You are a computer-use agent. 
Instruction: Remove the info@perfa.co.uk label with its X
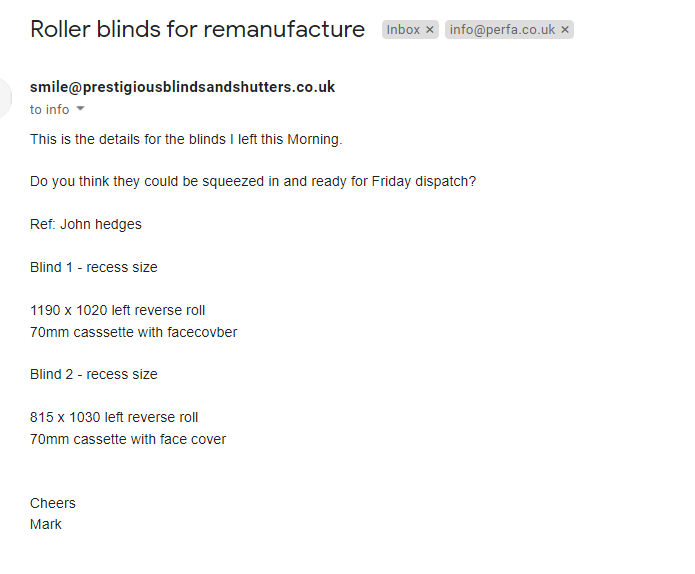pyautogui.click(x=565, y=30)
